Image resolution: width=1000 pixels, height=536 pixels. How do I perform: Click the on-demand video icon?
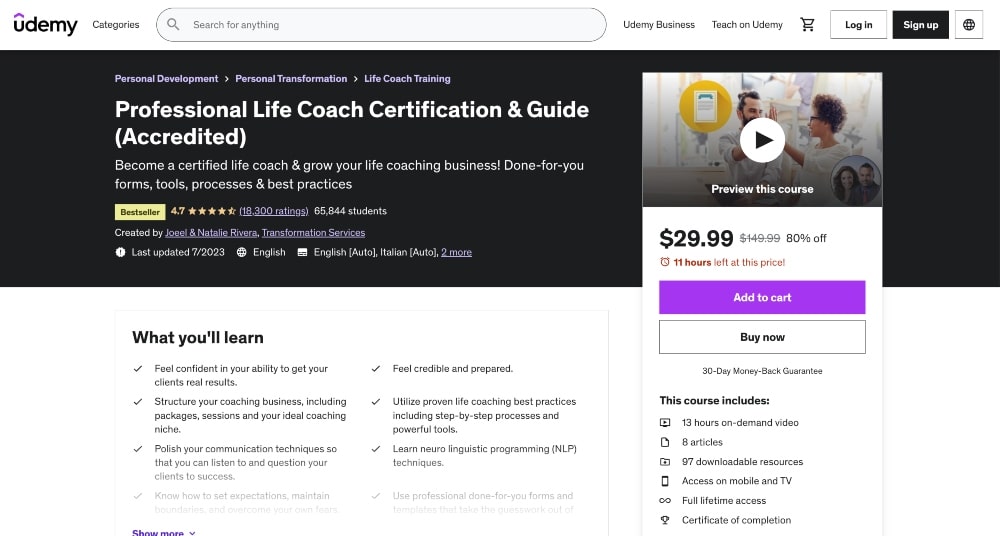(665, 423)
